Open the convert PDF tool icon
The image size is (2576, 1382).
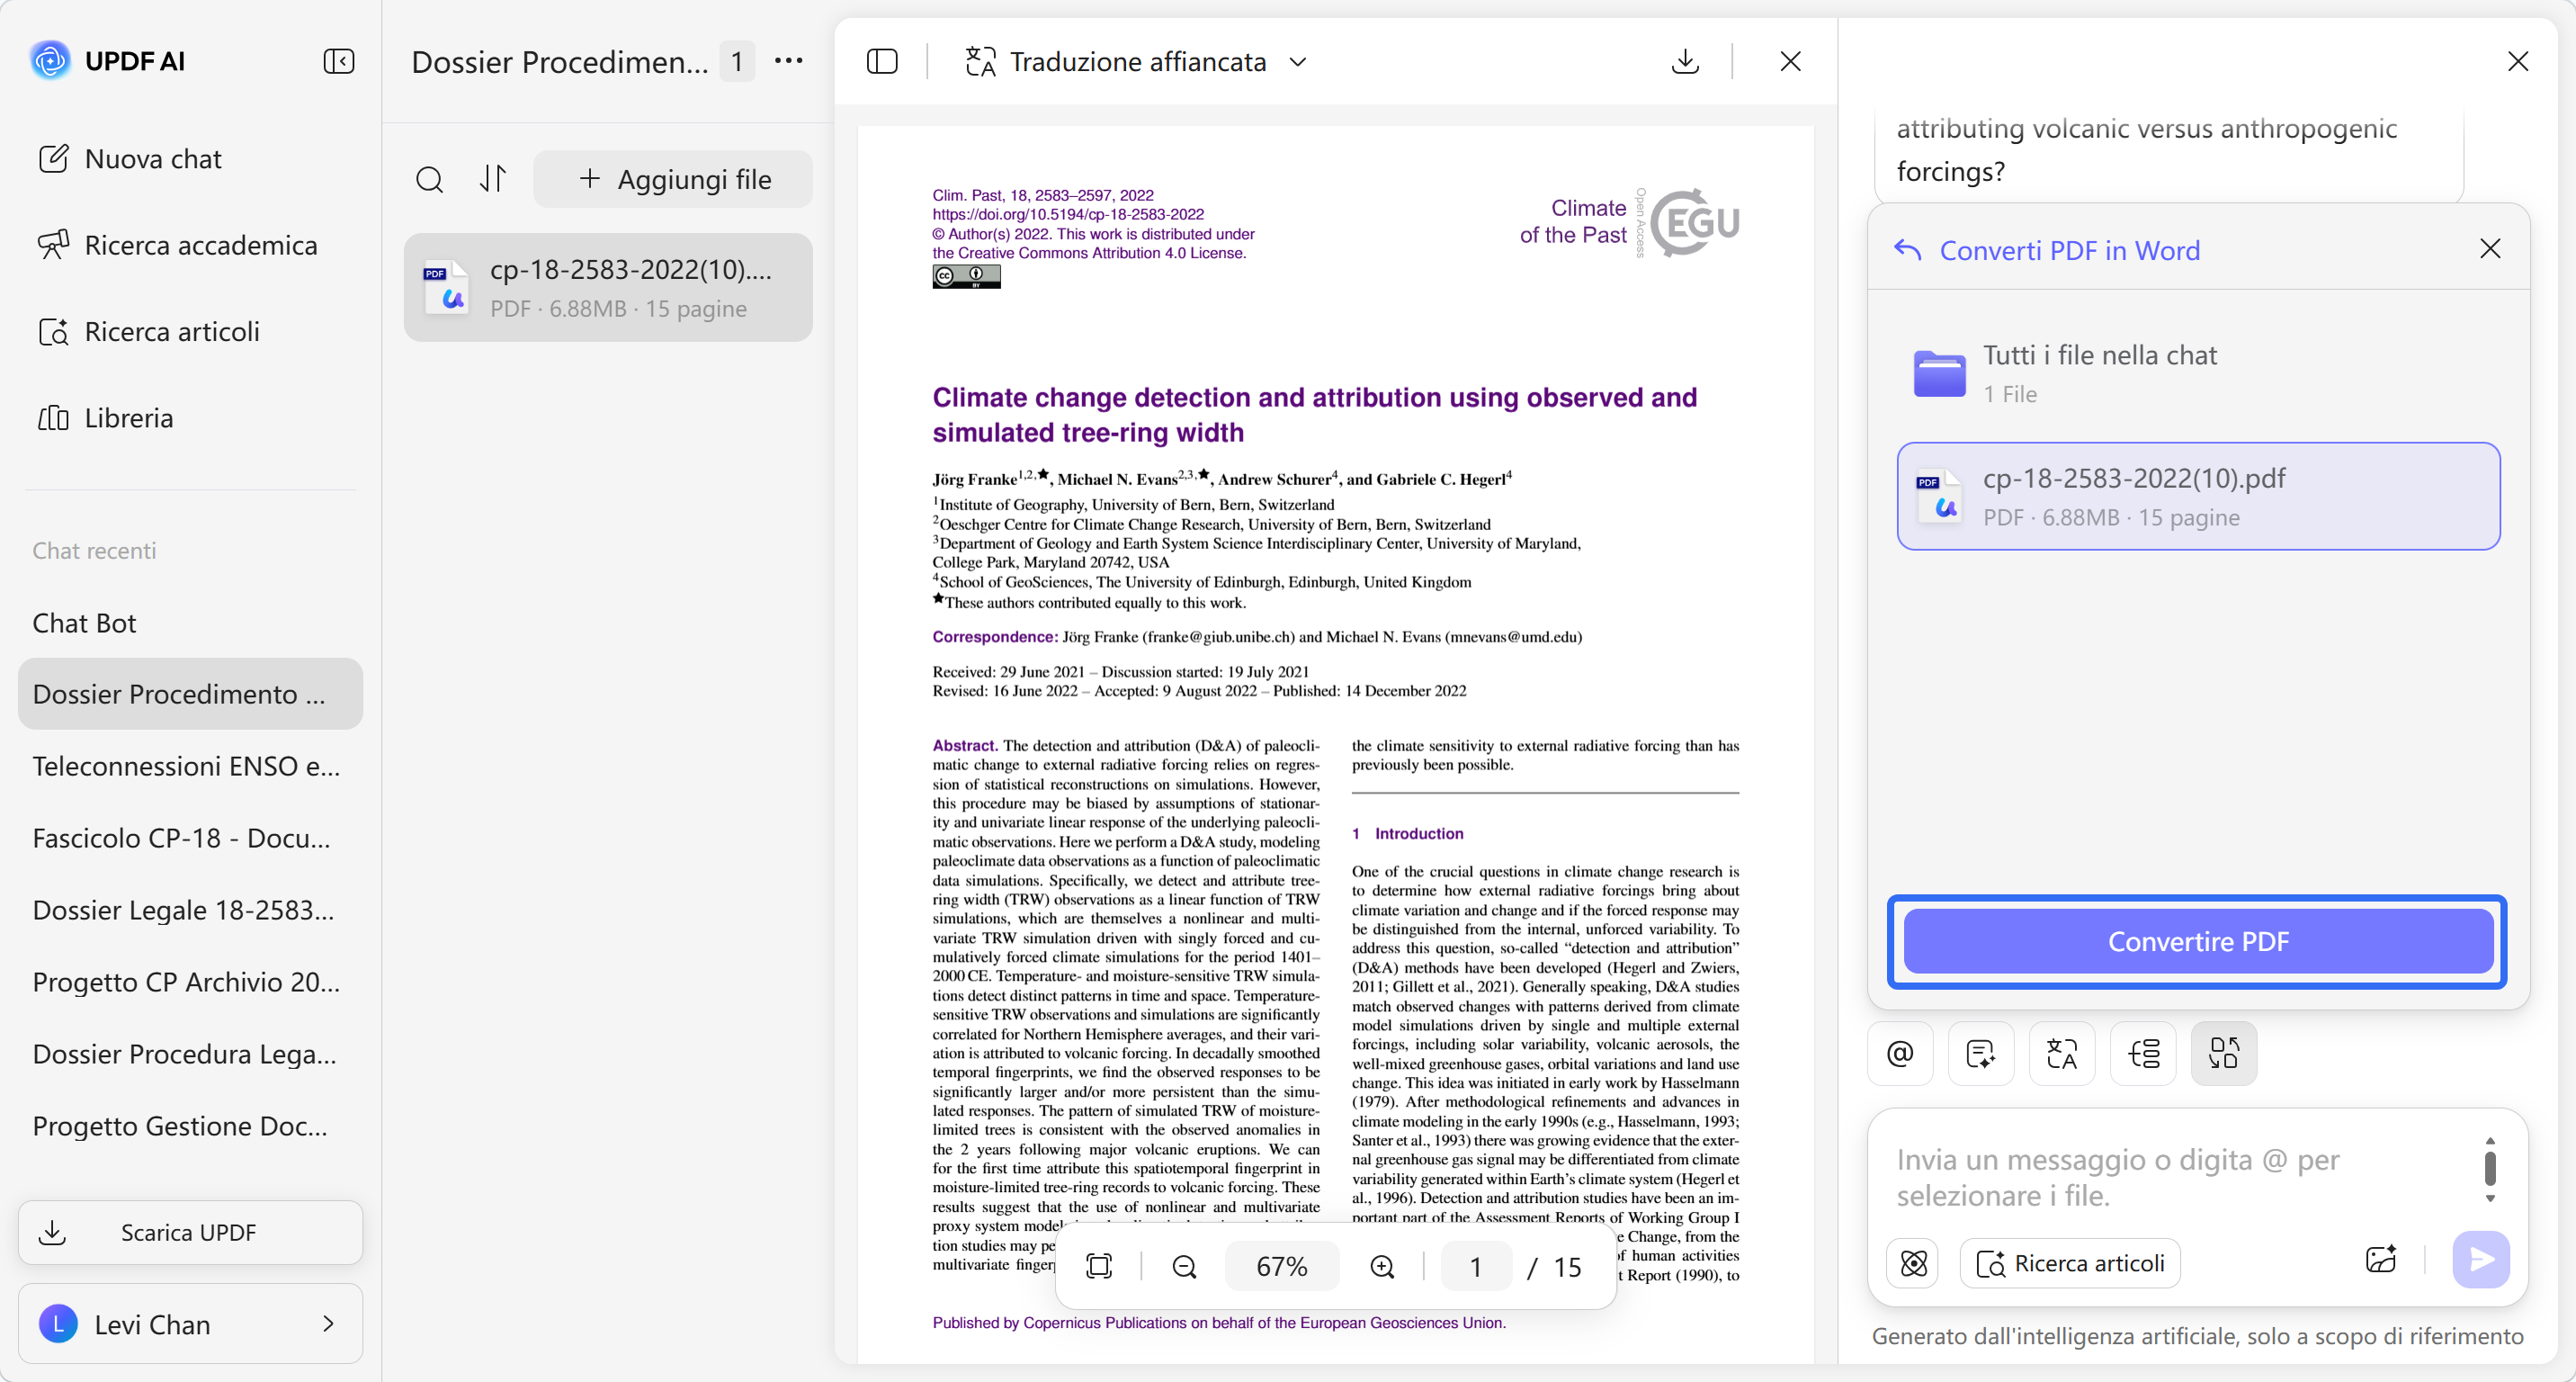[x=2223, y=1053]
